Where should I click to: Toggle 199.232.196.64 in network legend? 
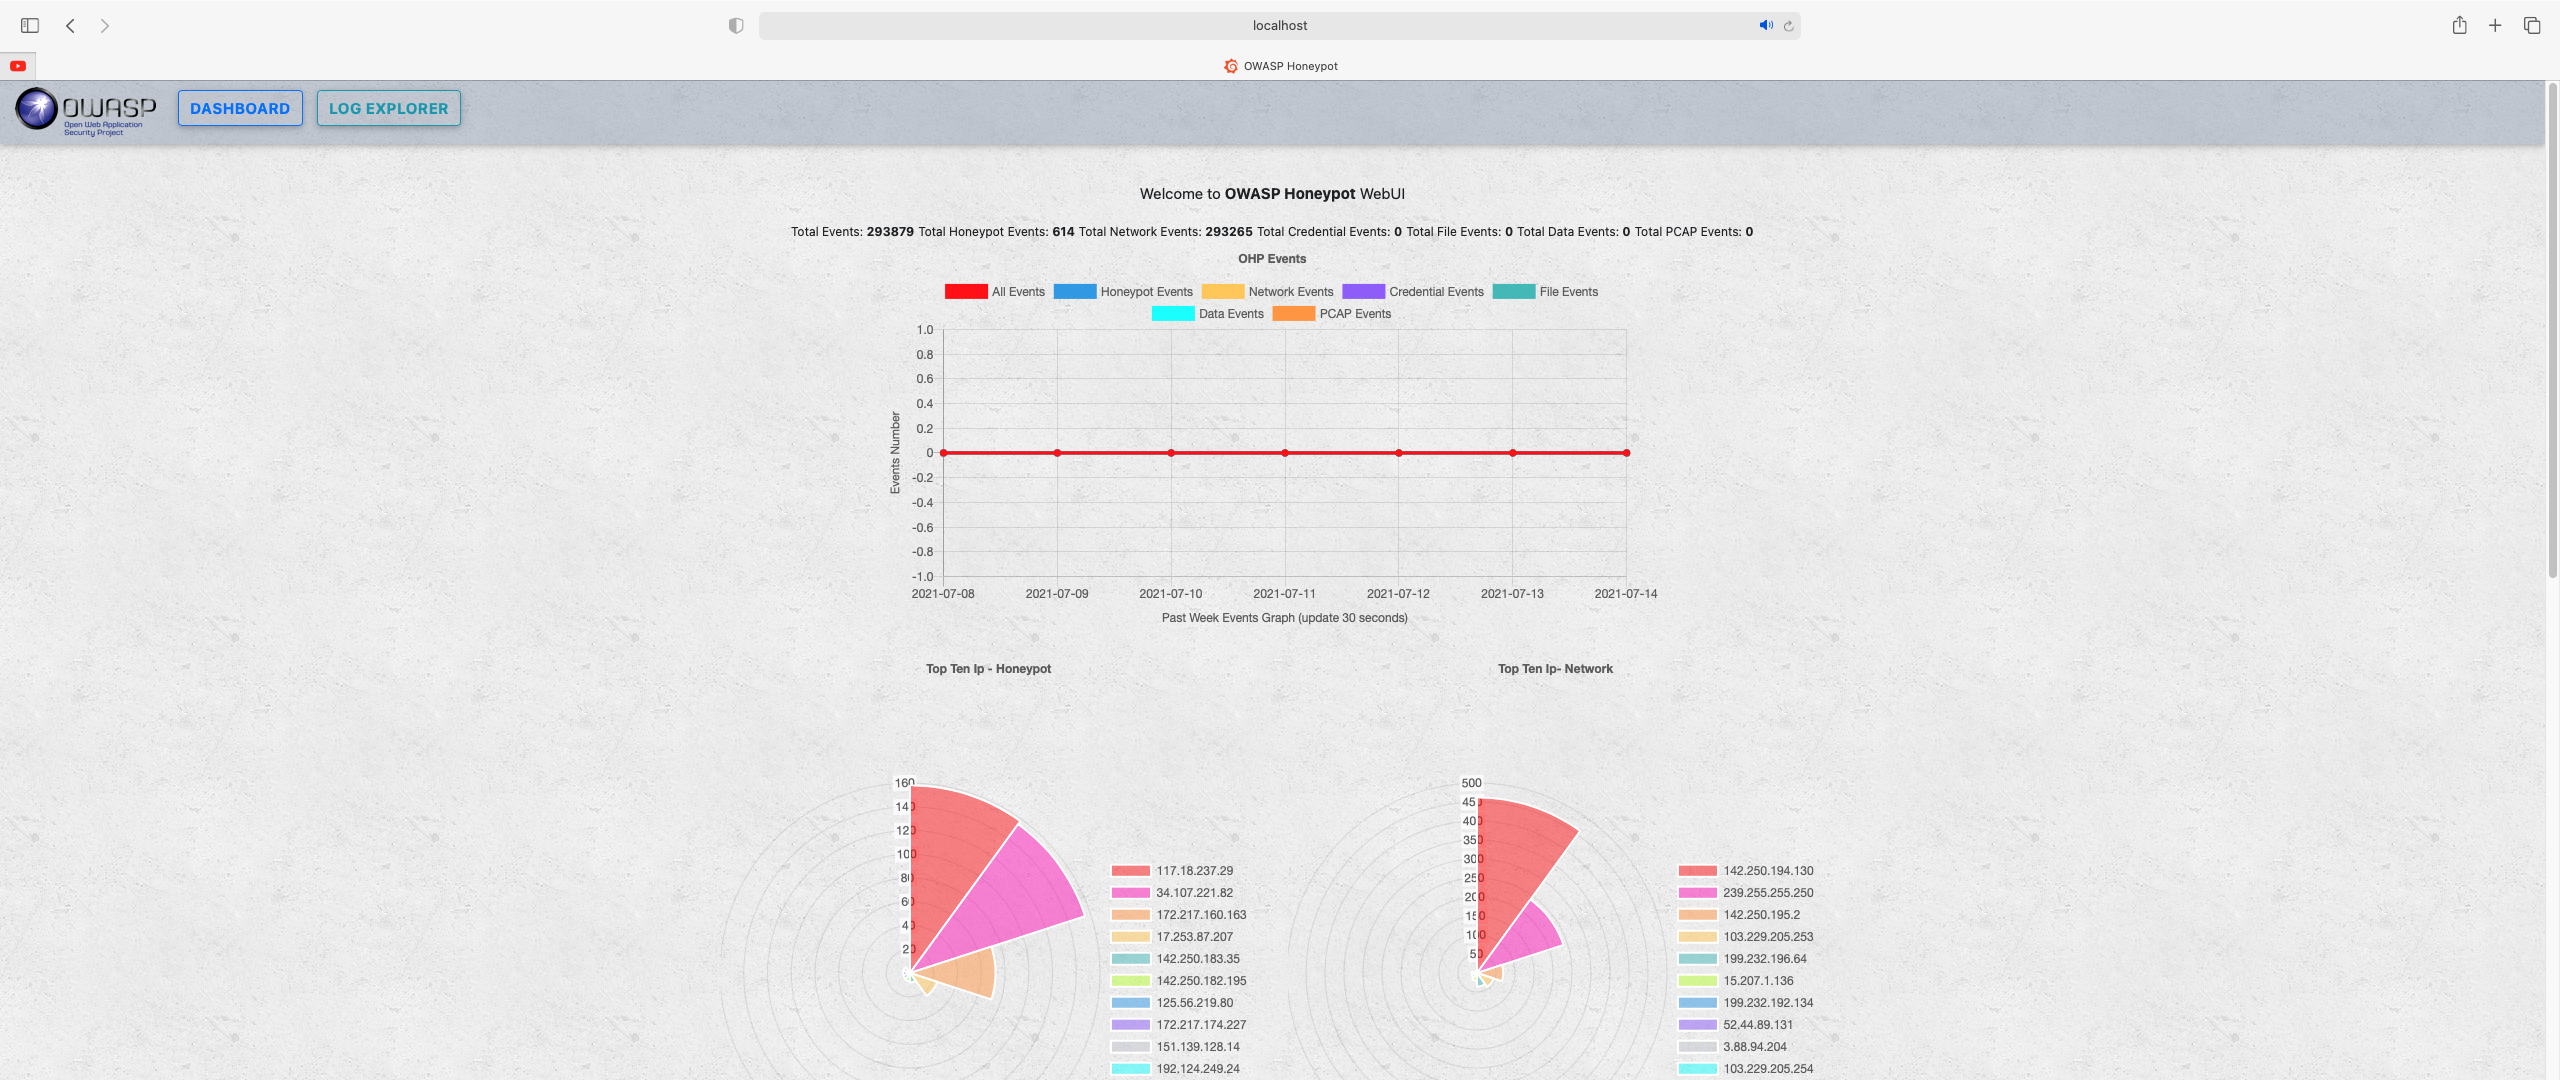(x=1698, y=959)
